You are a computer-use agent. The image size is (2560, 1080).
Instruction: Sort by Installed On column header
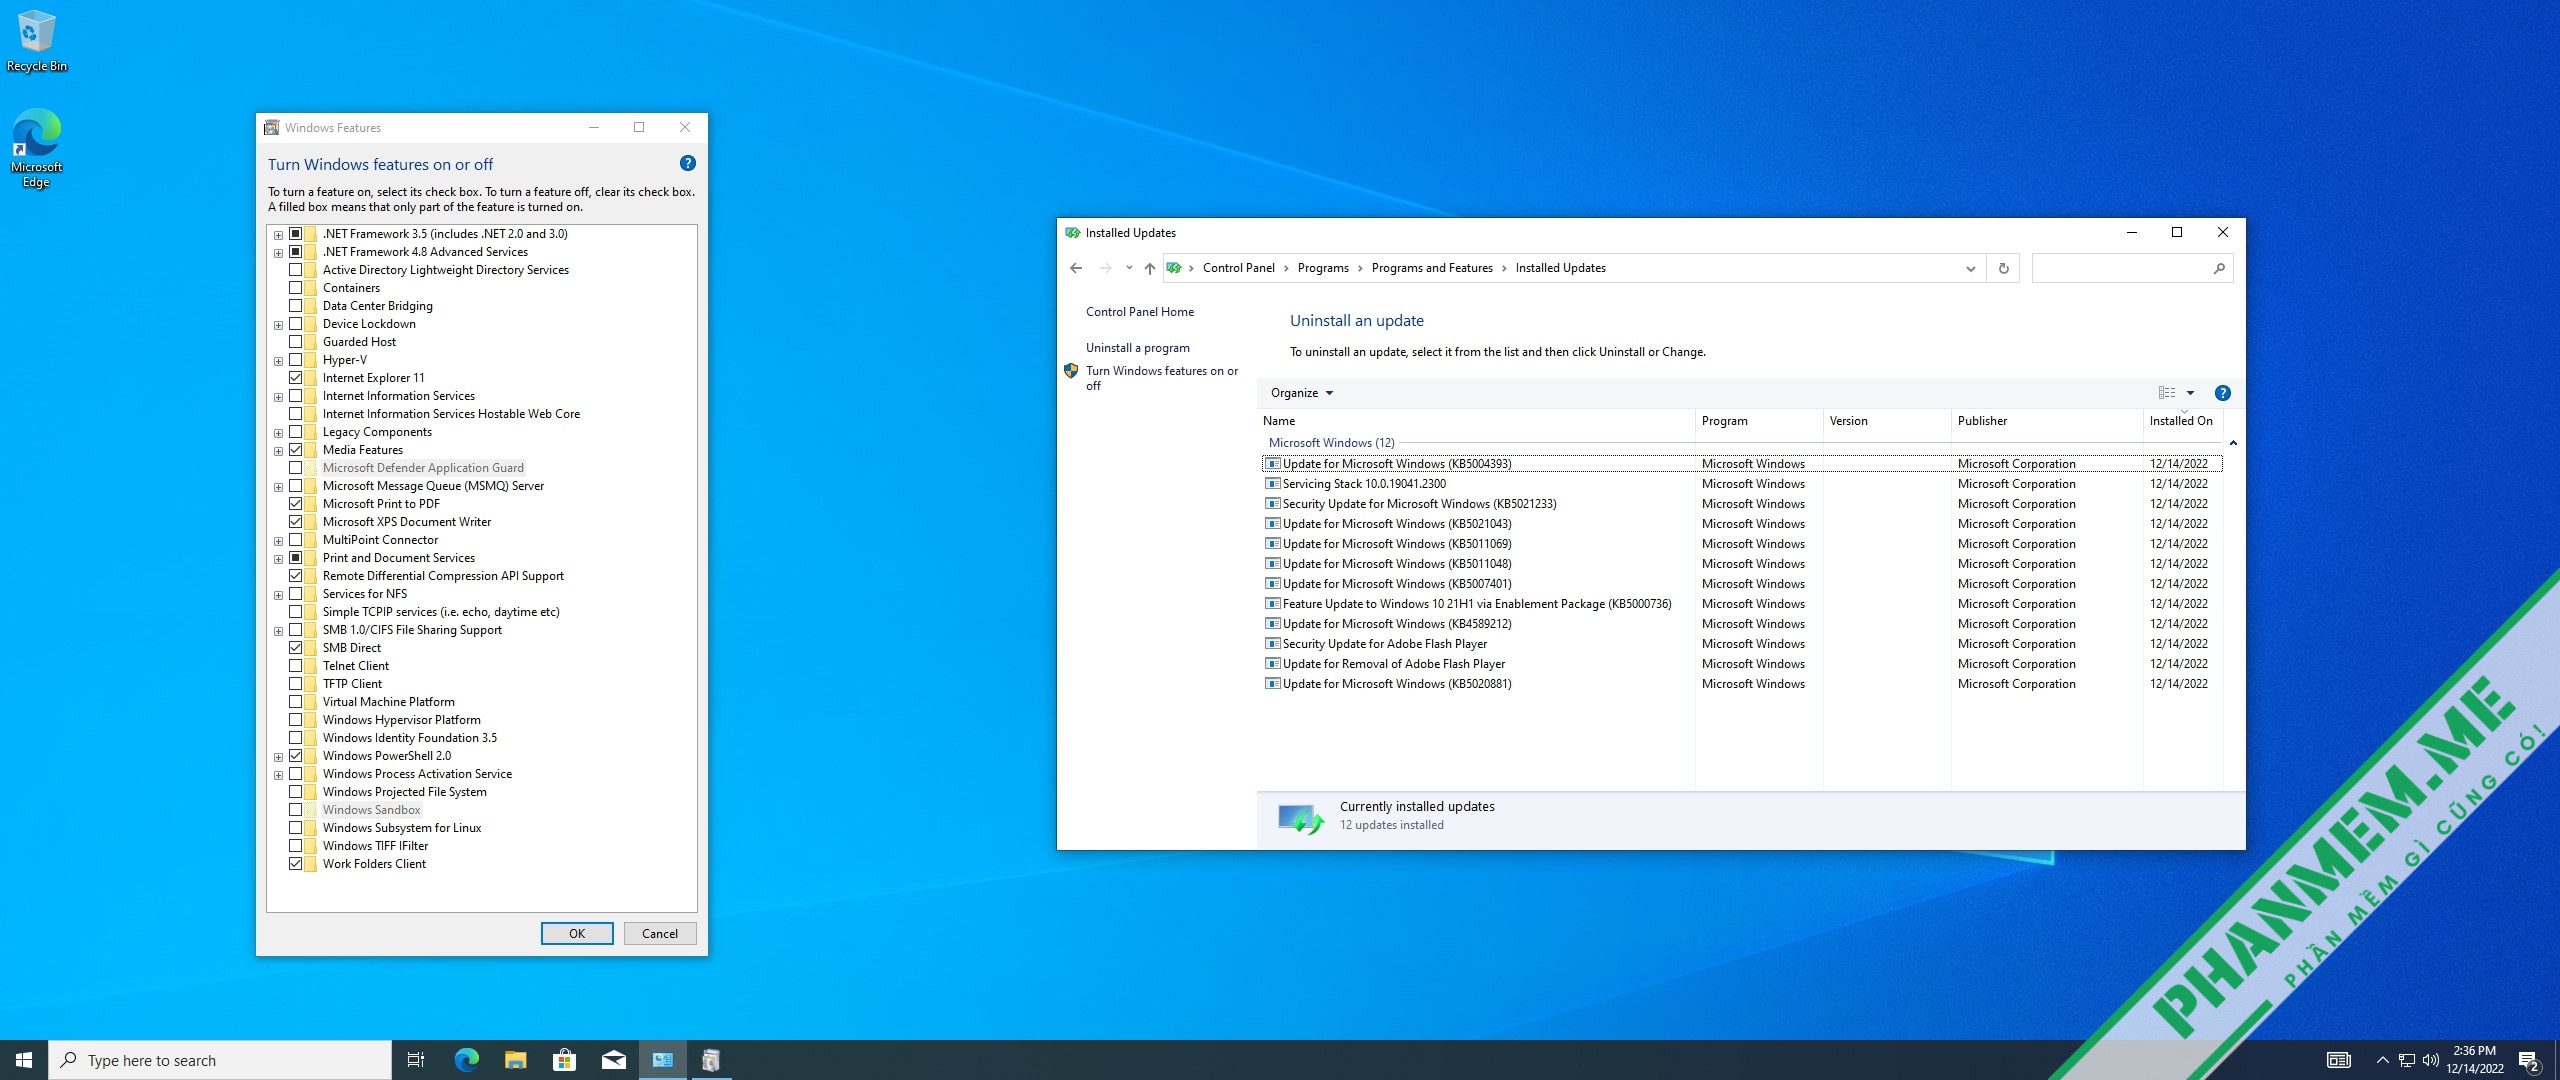pyautogui.click(x=2182, y=421)
